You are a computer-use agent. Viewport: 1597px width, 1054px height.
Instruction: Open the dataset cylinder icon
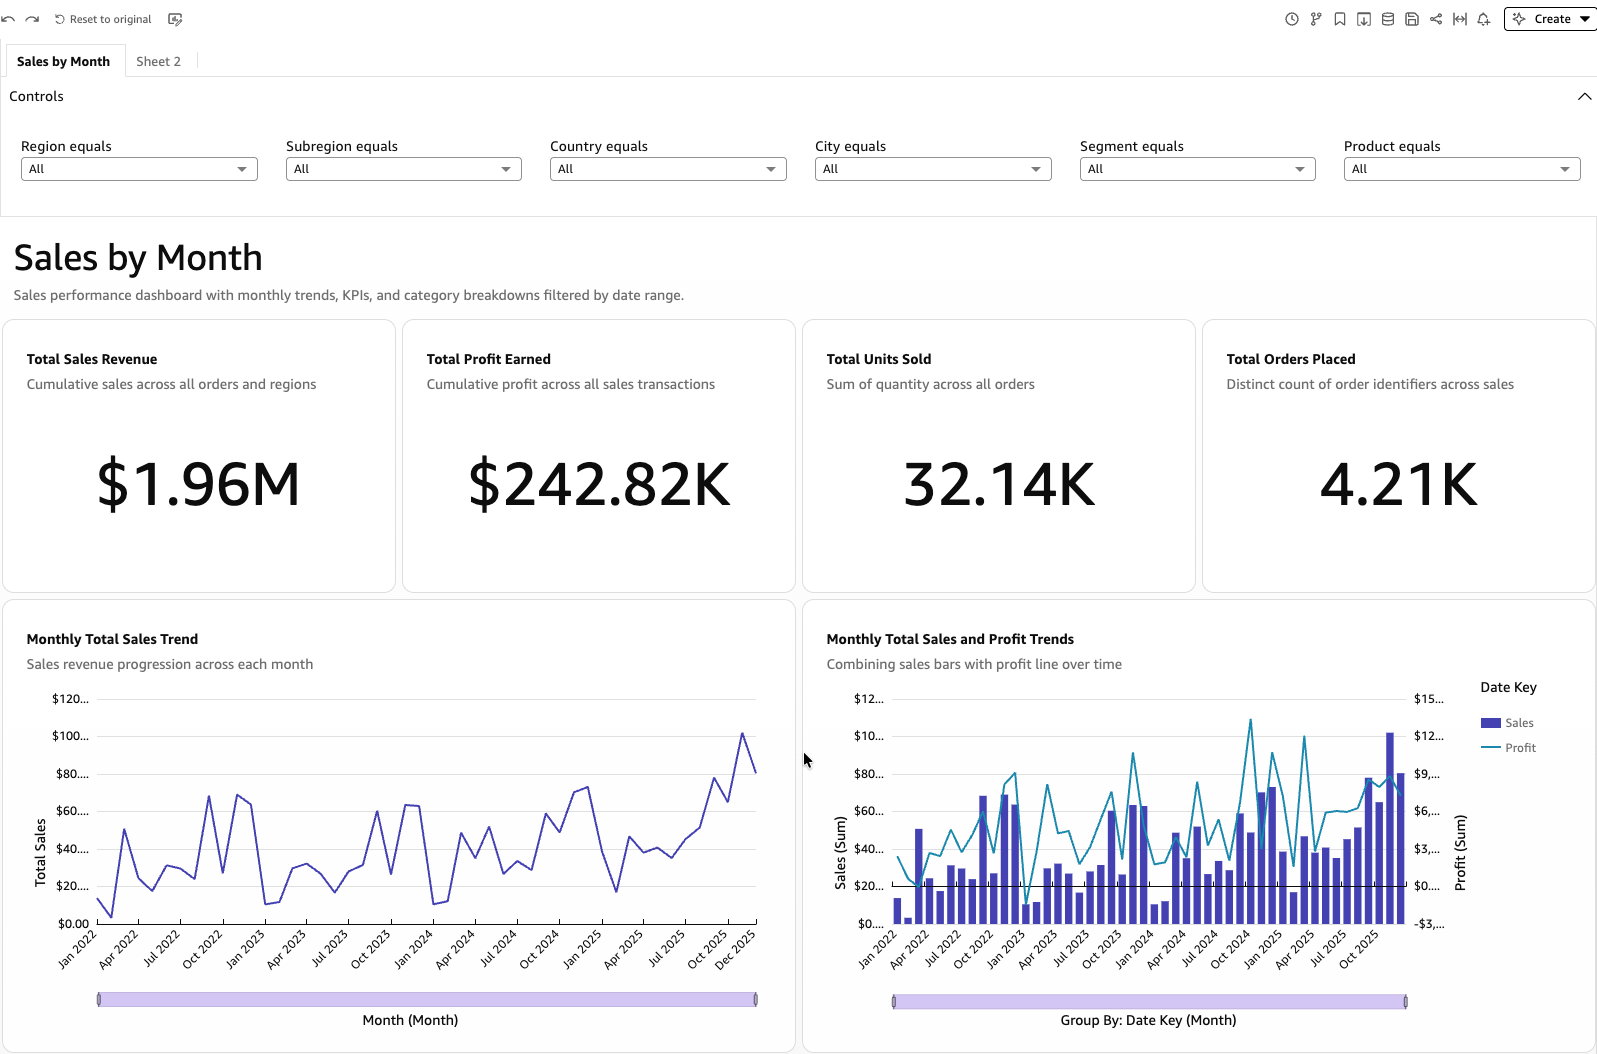(1388, 19)
